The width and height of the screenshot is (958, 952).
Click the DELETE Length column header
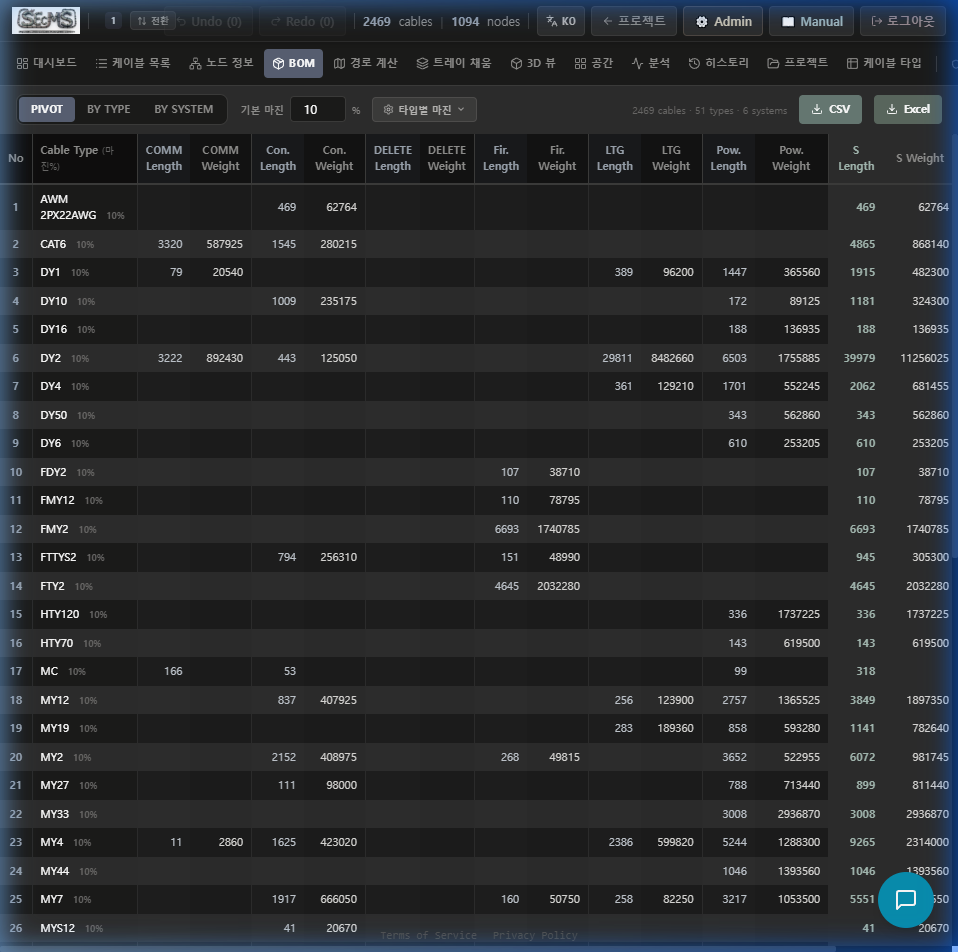pos(393,158)
